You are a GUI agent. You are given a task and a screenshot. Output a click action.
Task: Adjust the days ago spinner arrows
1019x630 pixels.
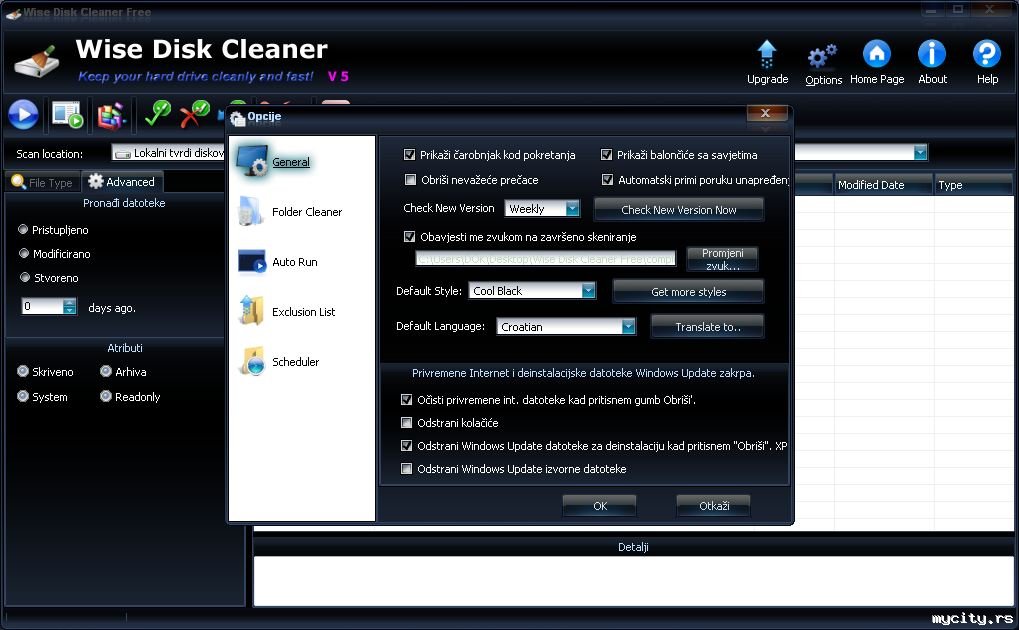click(x=70, y=306)
